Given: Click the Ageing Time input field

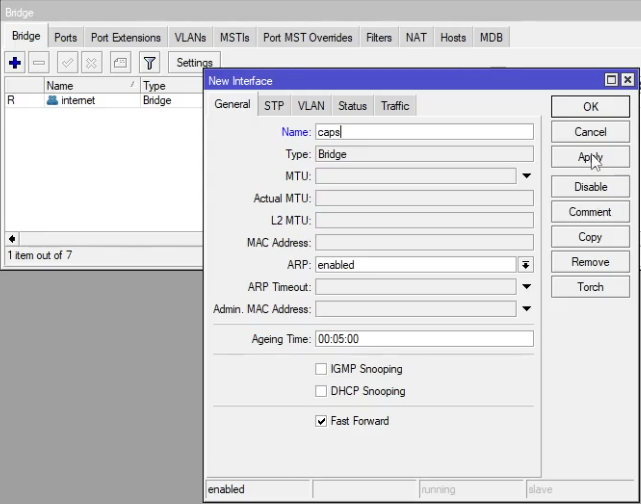Looking at the screenshot, I should pos(424,339).
